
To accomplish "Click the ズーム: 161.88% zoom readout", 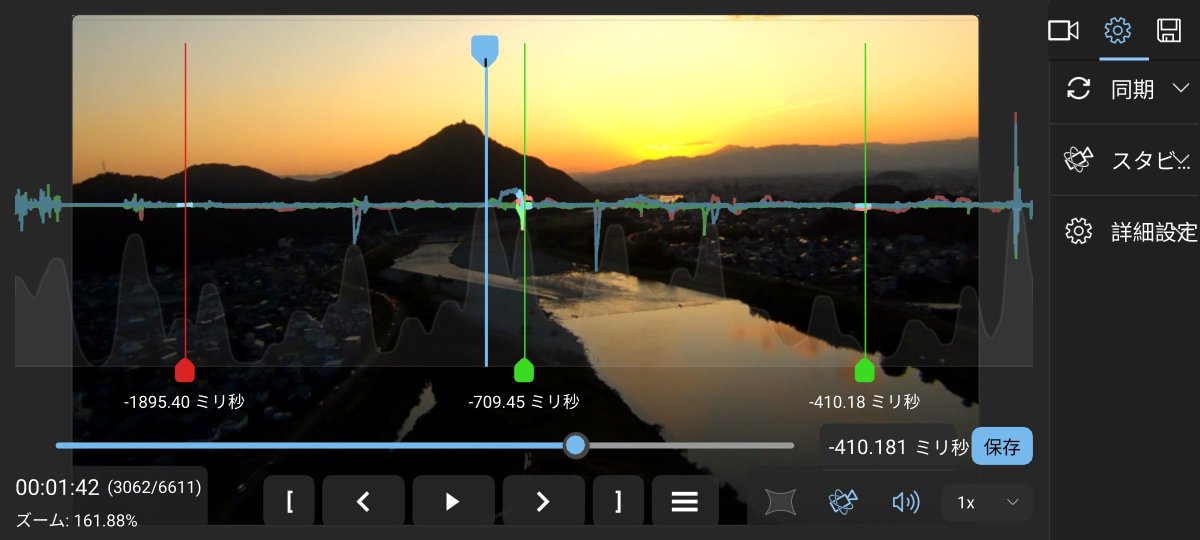I will pos(77,520).
